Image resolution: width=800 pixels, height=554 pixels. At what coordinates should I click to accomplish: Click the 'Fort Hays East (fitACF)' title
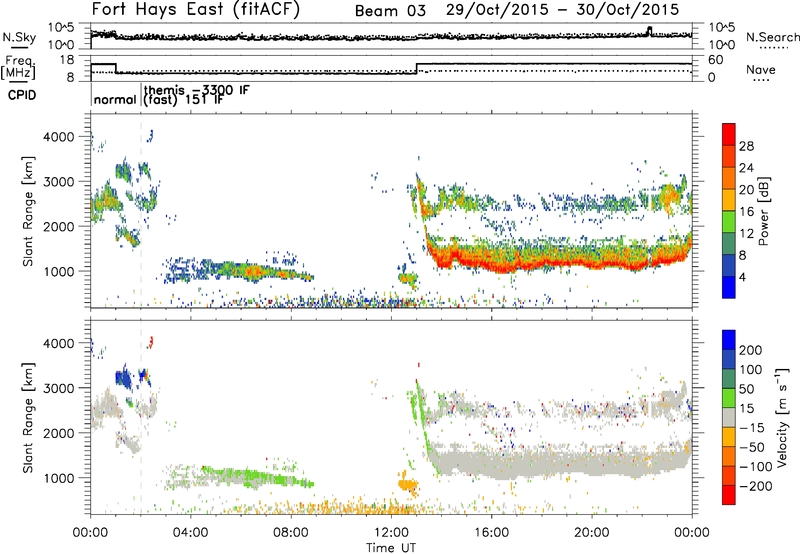pos(196,9)
